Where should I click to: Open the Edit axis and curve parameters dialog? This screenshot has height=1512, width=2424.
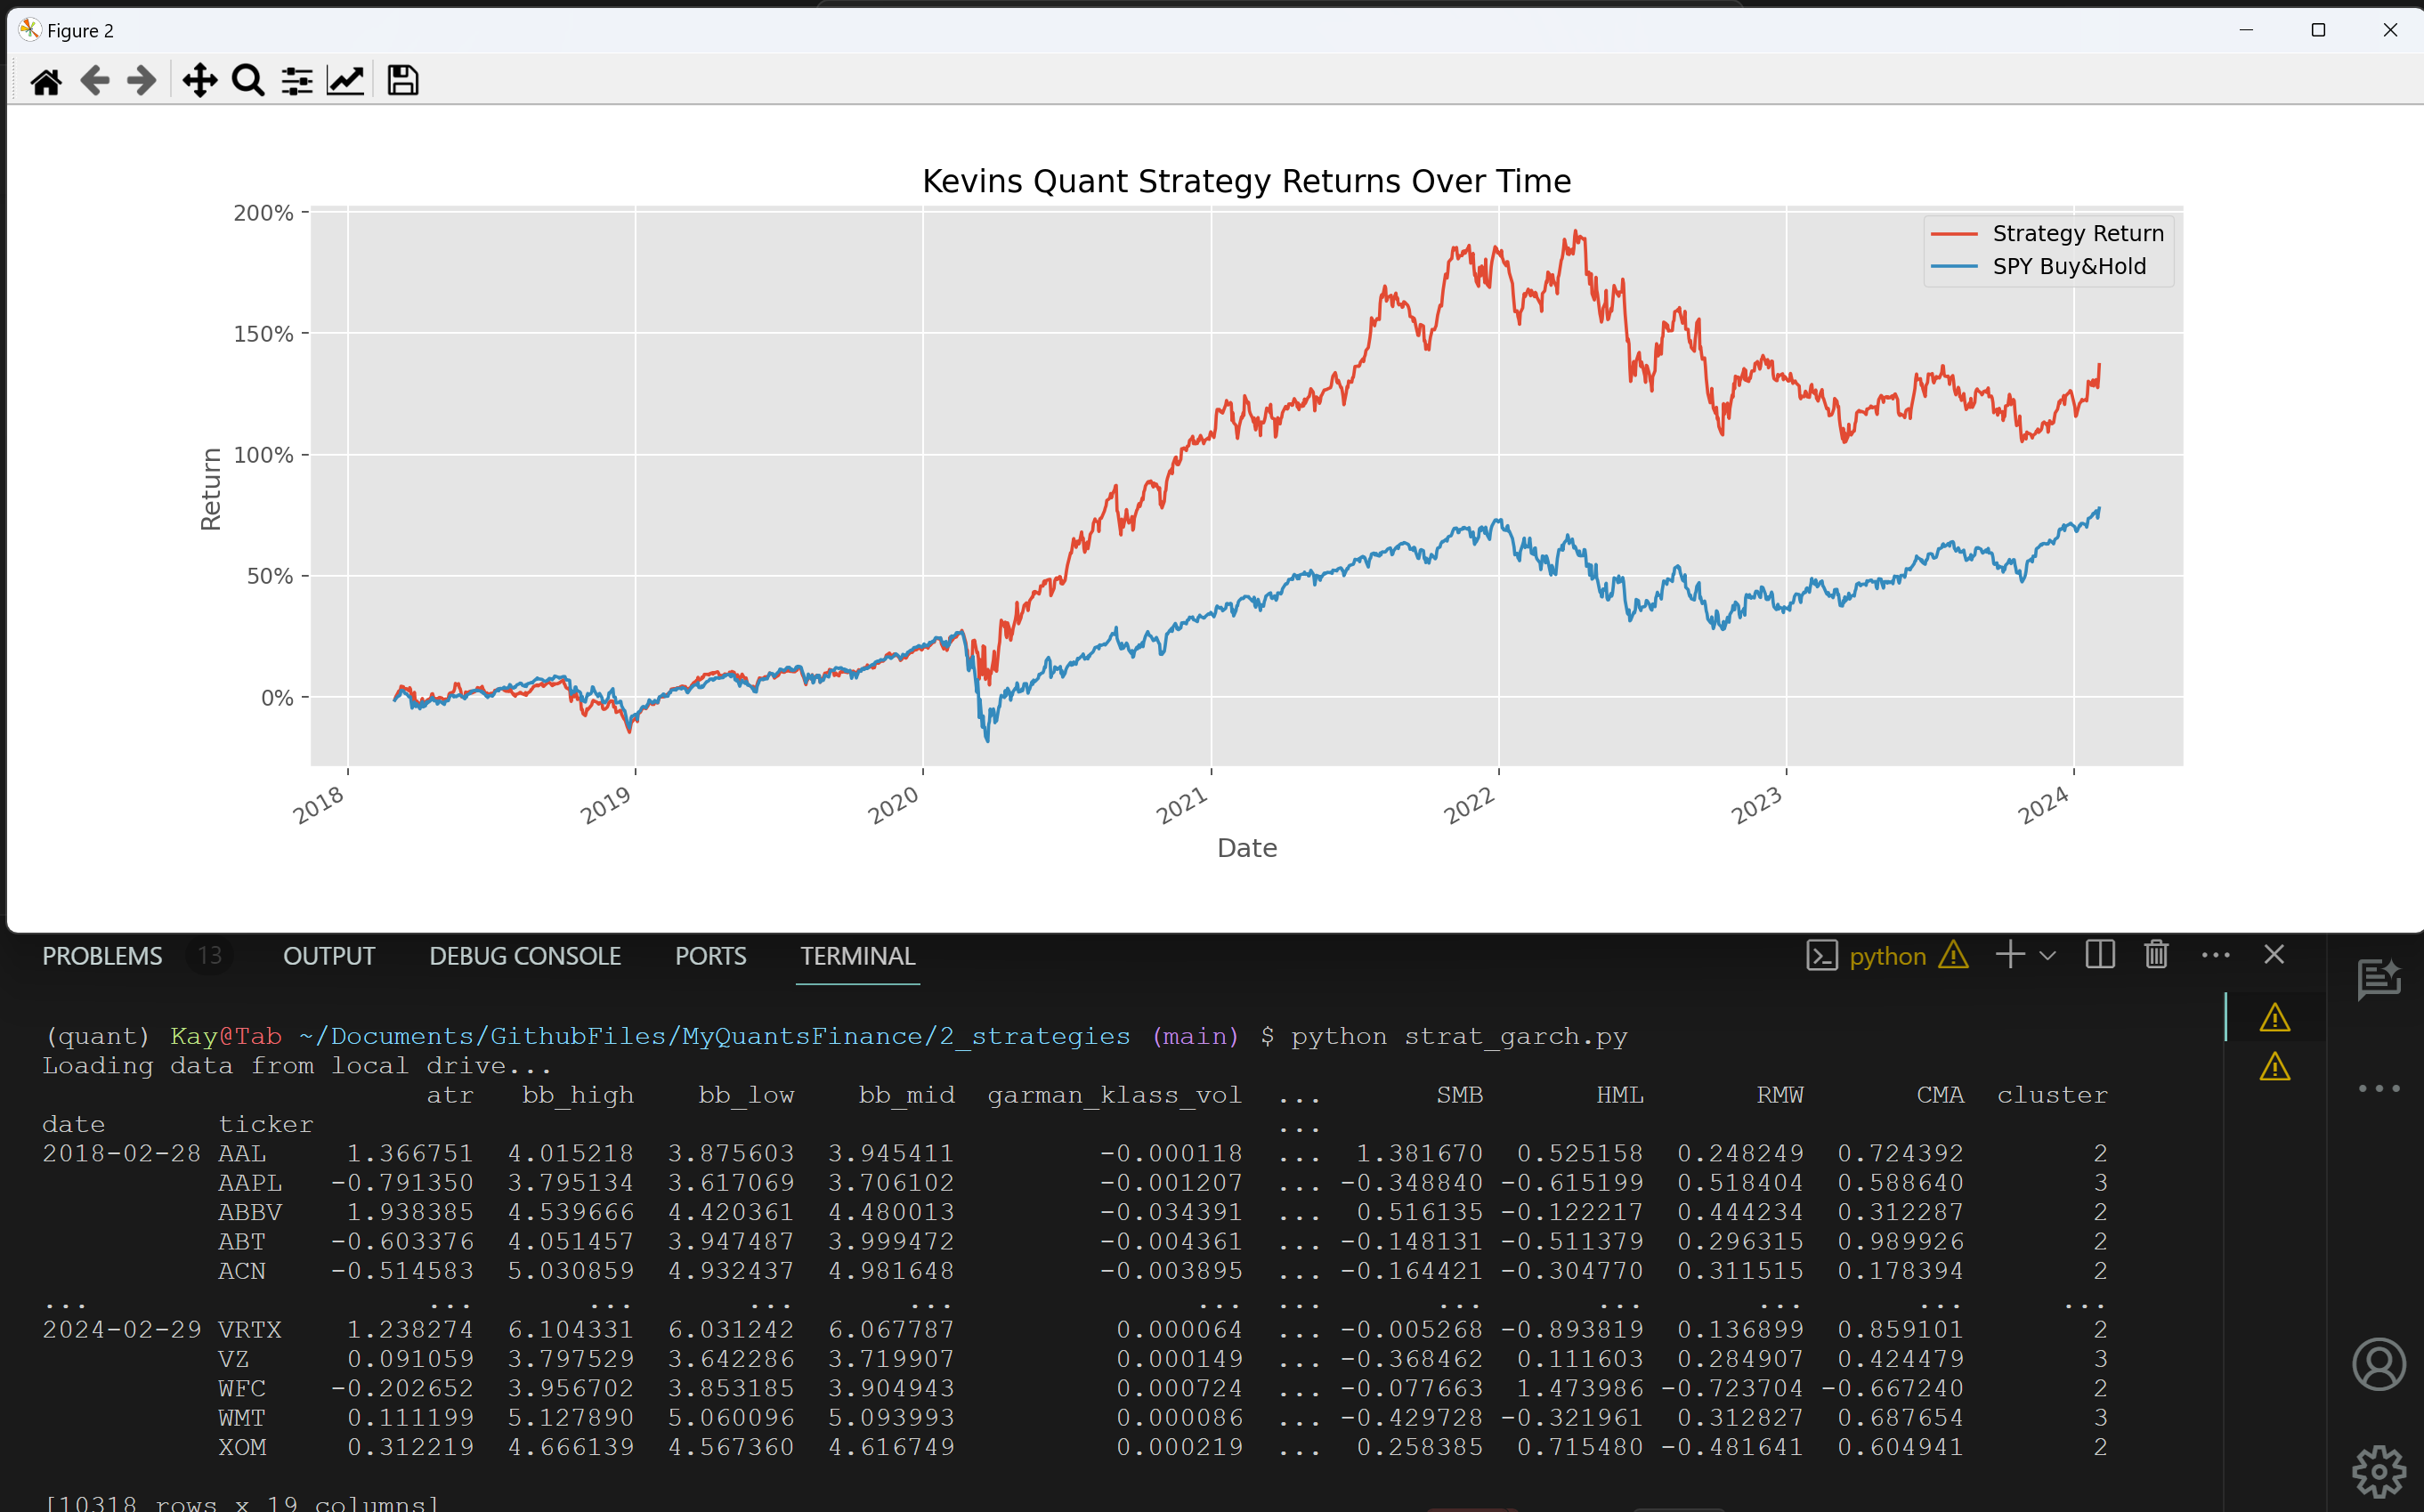pyautogui.click(x=346, y=81)
